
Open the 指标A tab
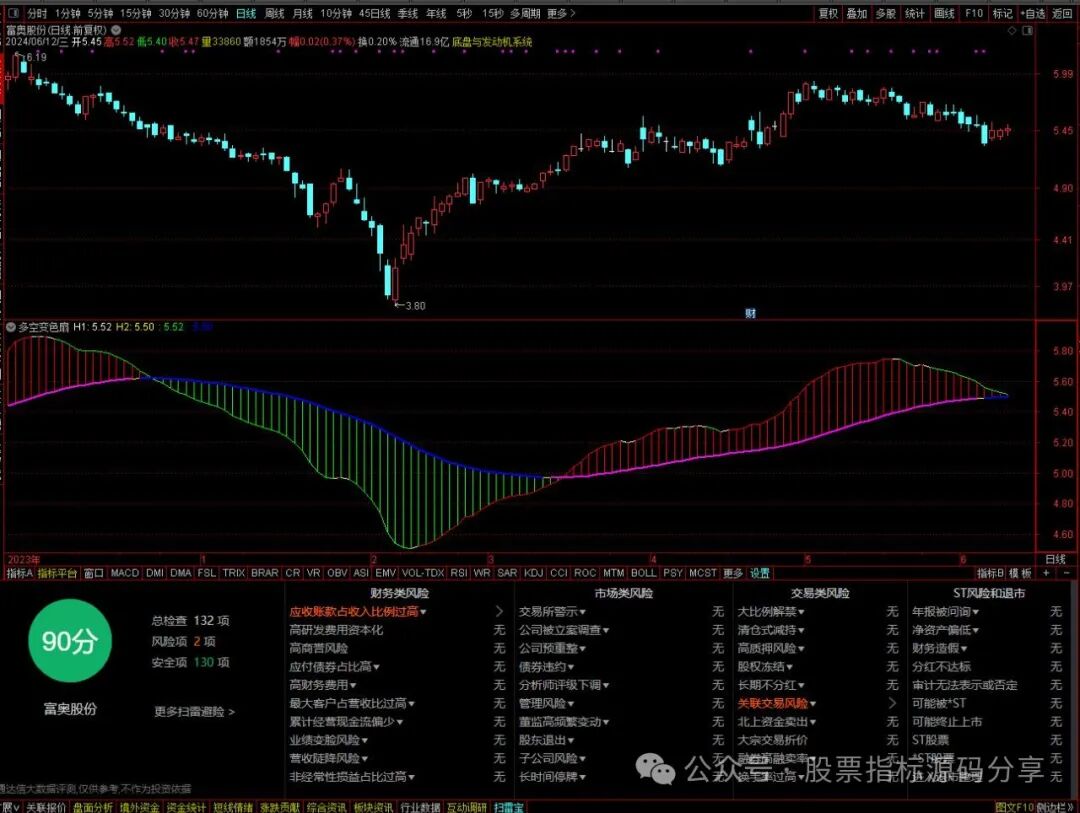pyautogui.click(x=19, y=573)
